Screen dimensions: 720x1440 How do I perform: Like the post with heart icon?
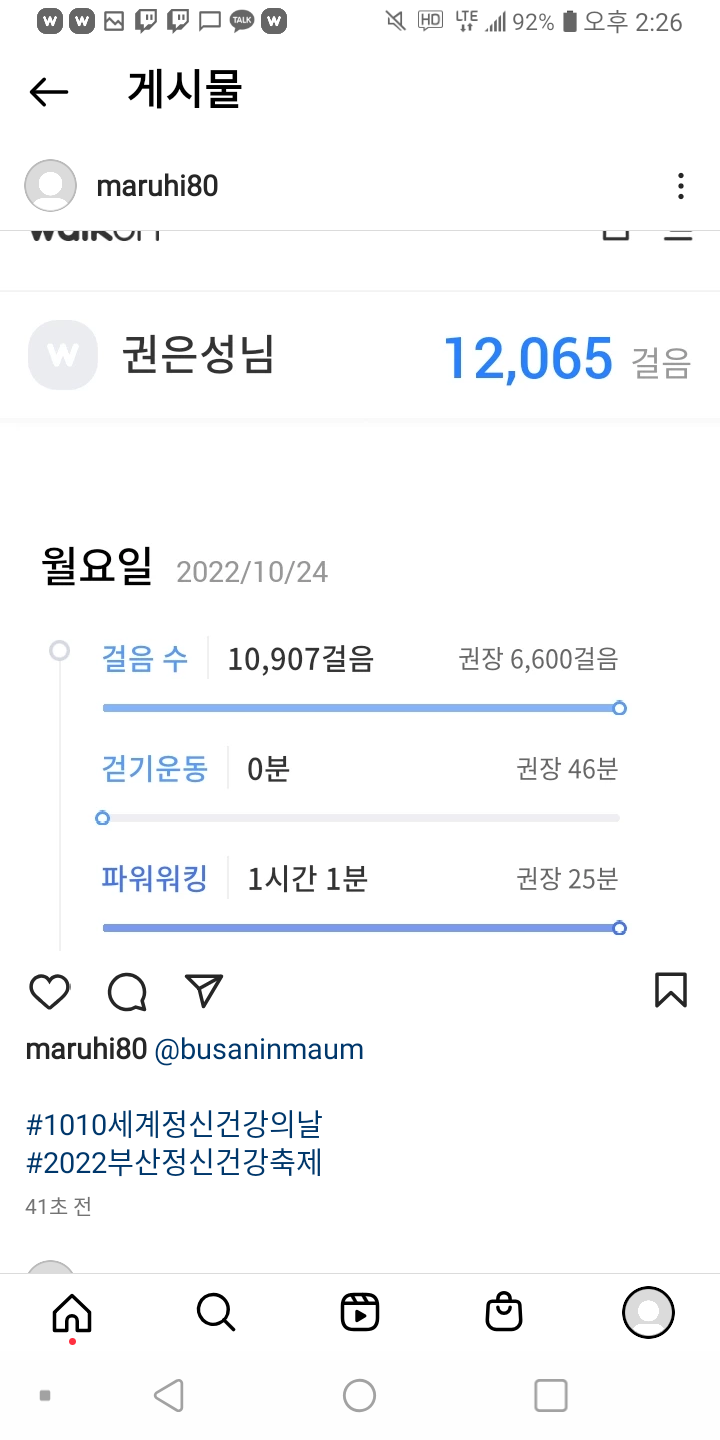click(49, 991)
